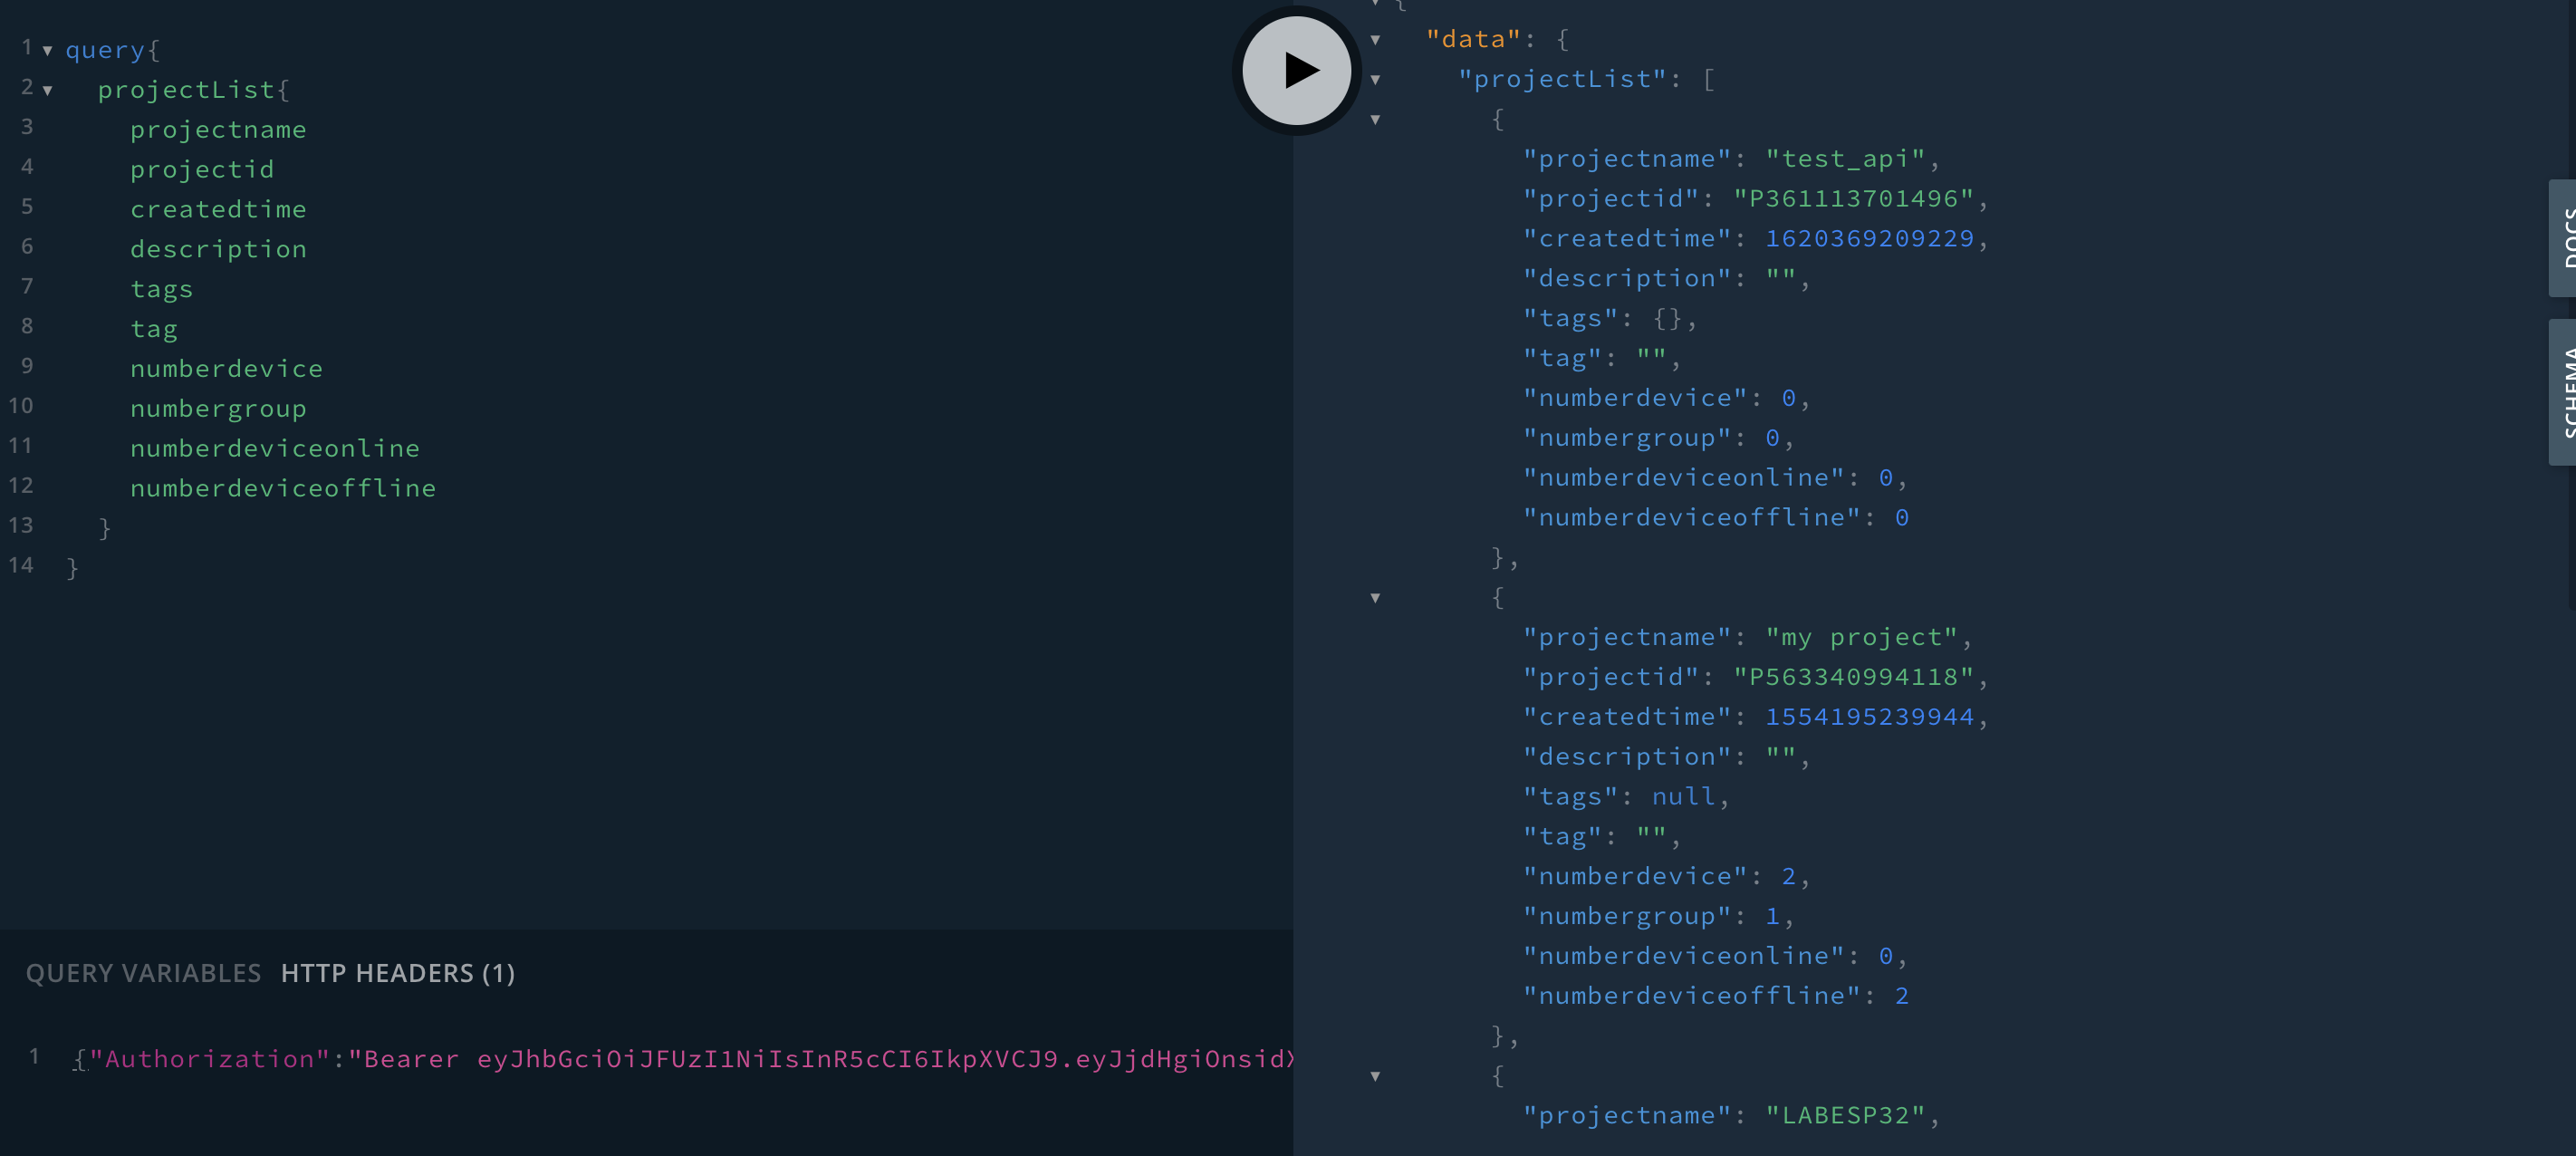The height and width of the screenshot is (1156, 2576).
Task: Click the createdtime field in the query
Action: 218,209
